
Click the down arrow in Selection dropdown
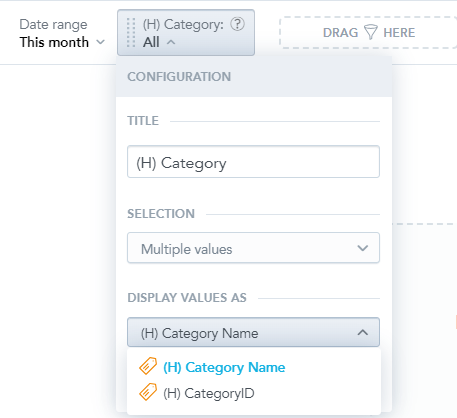pos(363,248)
